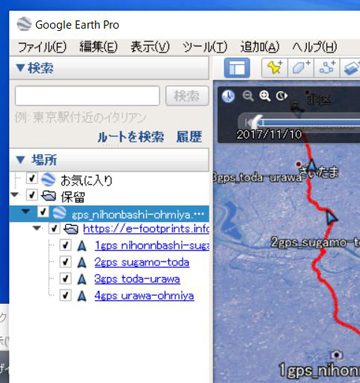Select the Add Placemark pushpin tool
Screen dimensions: 360x383
click(274, 68)
